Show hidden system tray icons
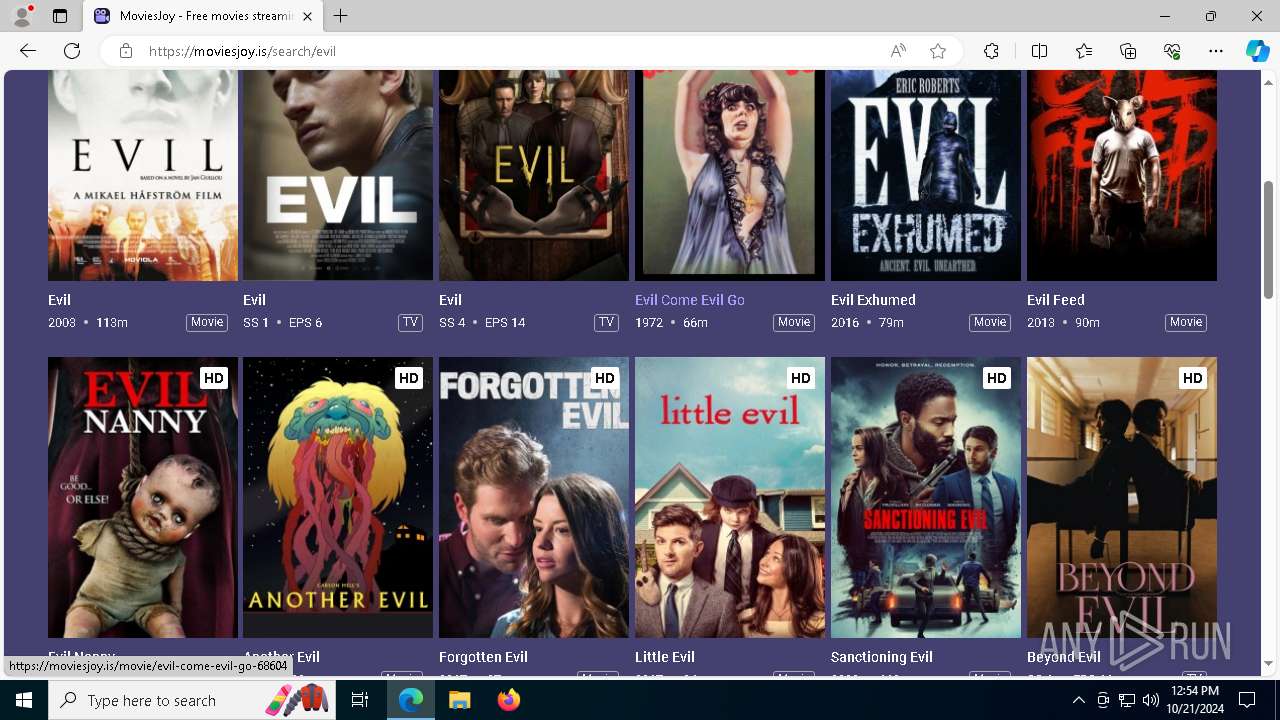 pos(1078,700)
